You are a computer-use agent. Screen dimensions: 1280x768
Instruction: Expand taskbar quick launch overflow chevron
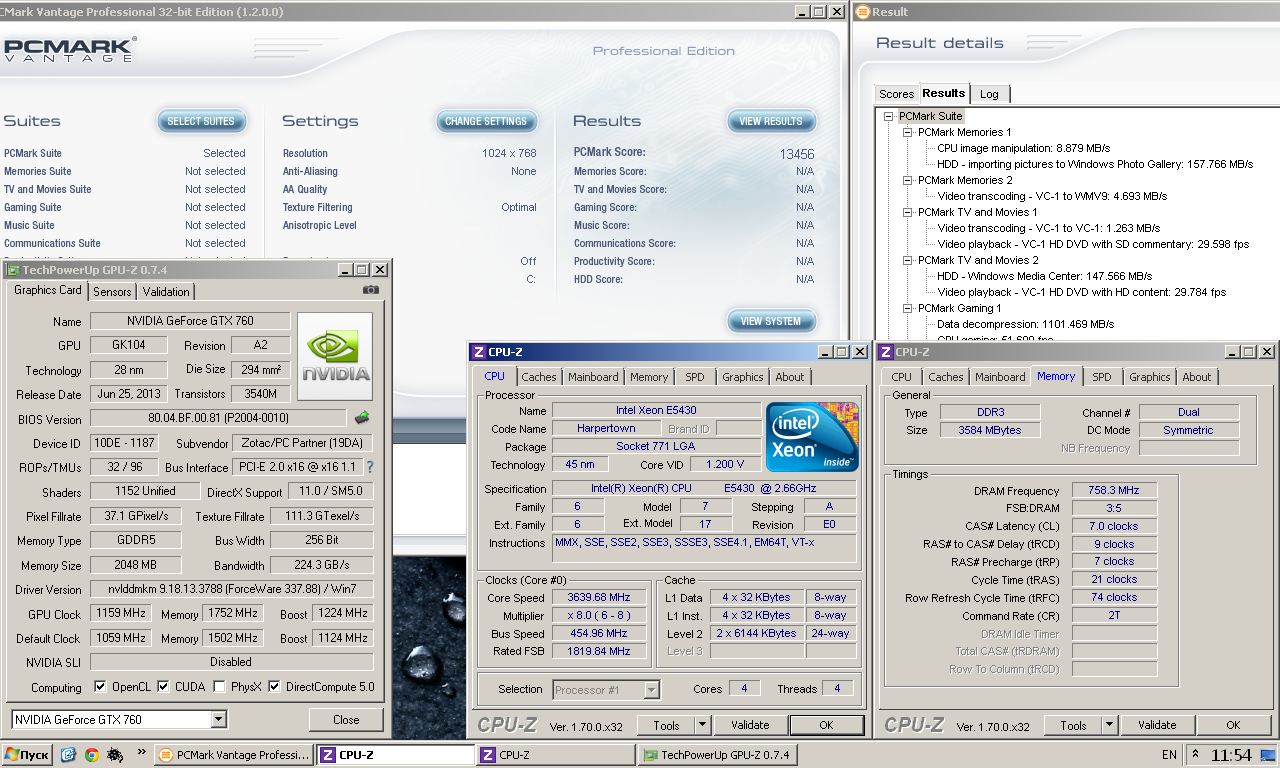141,752
